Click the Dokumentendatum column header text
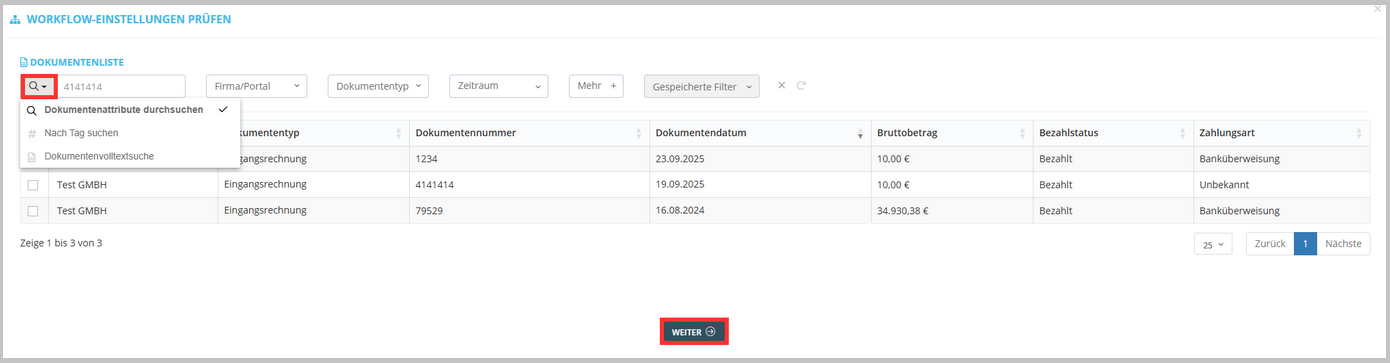The width and height of the screenshot is (1390, 363). [x=701, y=133]
